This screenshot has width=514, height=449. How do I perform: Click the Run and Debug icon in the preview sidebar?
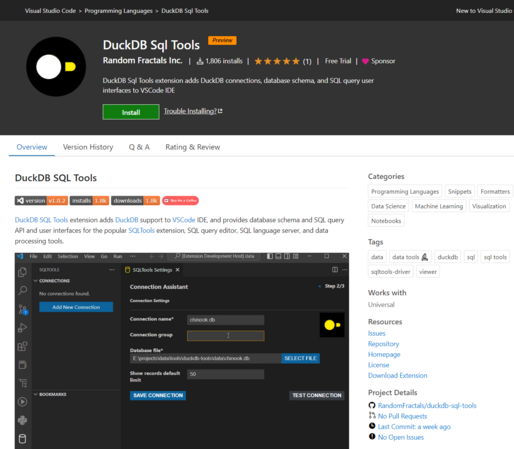(22, 328)
